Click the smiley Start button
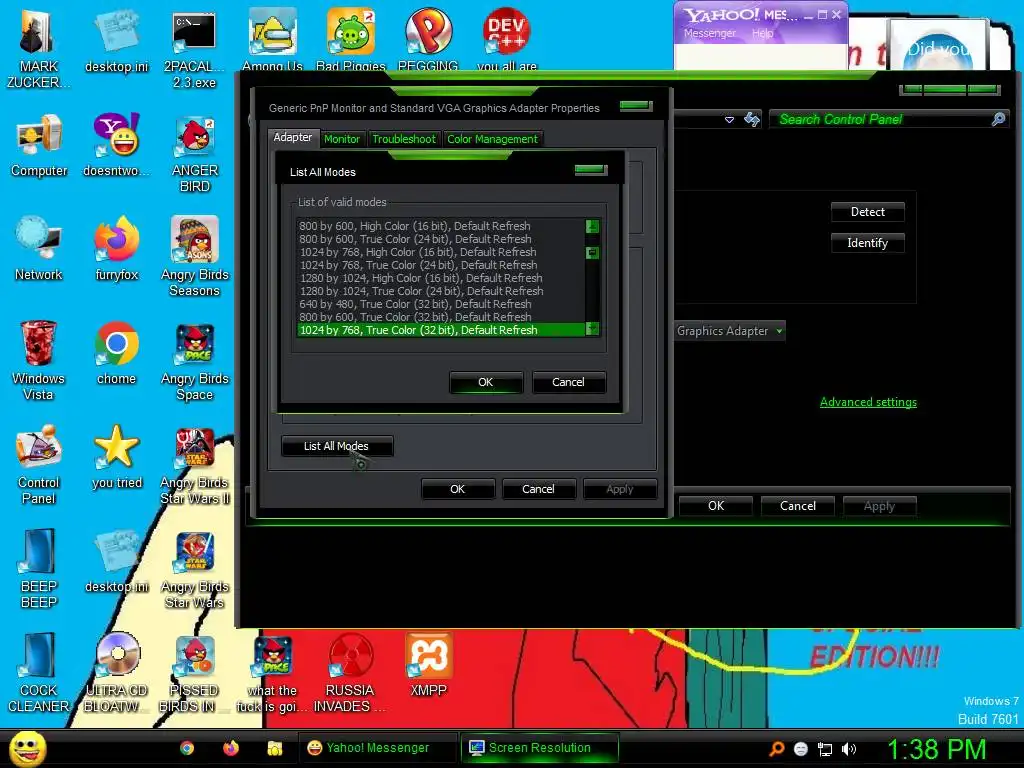This screenshot has height=768, width=1024. (27, 748)
